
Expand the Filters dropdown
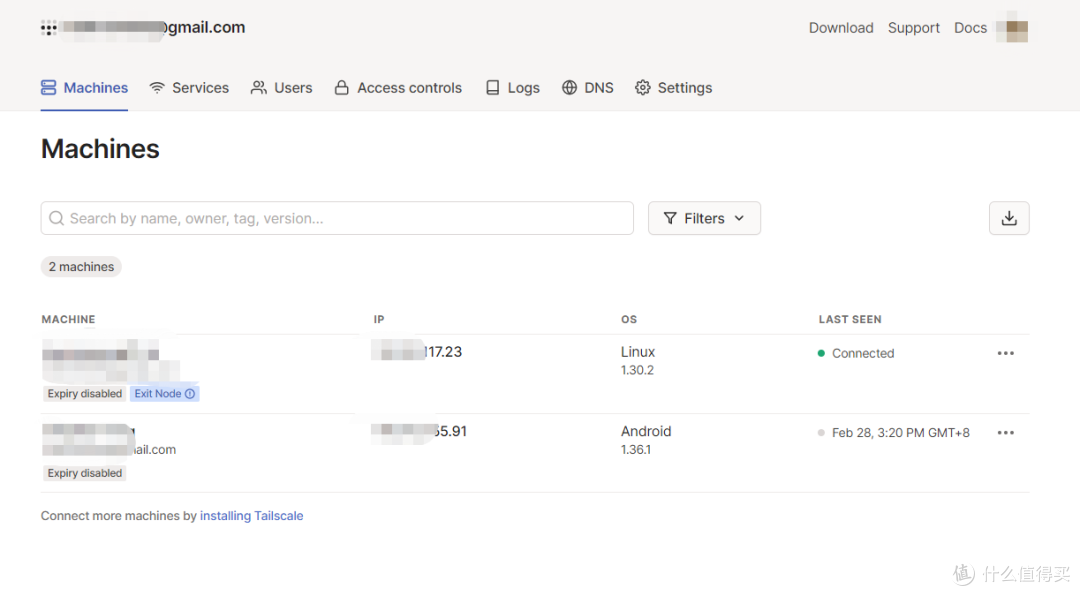(x=704, y=218)
